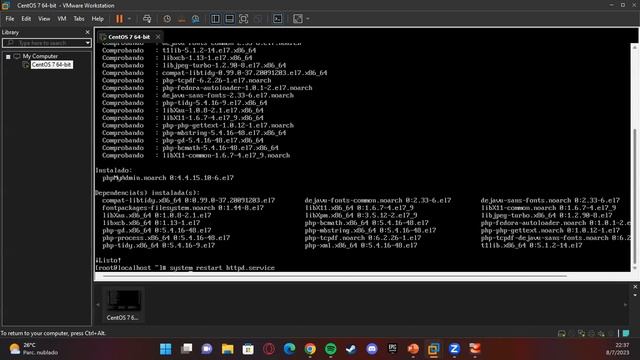640x360 pixels.
Task: Open the Teams chat taskbar icon
Action: click(207, 349)
